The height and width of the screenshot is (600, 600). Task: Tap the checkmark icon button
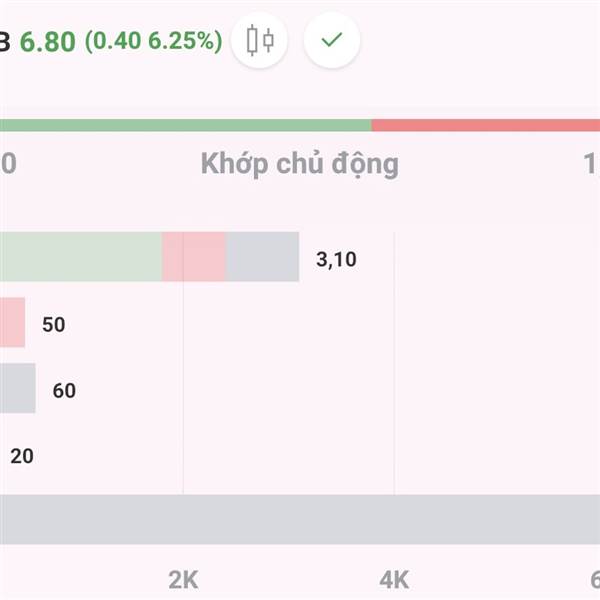click(x=332, y=41)
